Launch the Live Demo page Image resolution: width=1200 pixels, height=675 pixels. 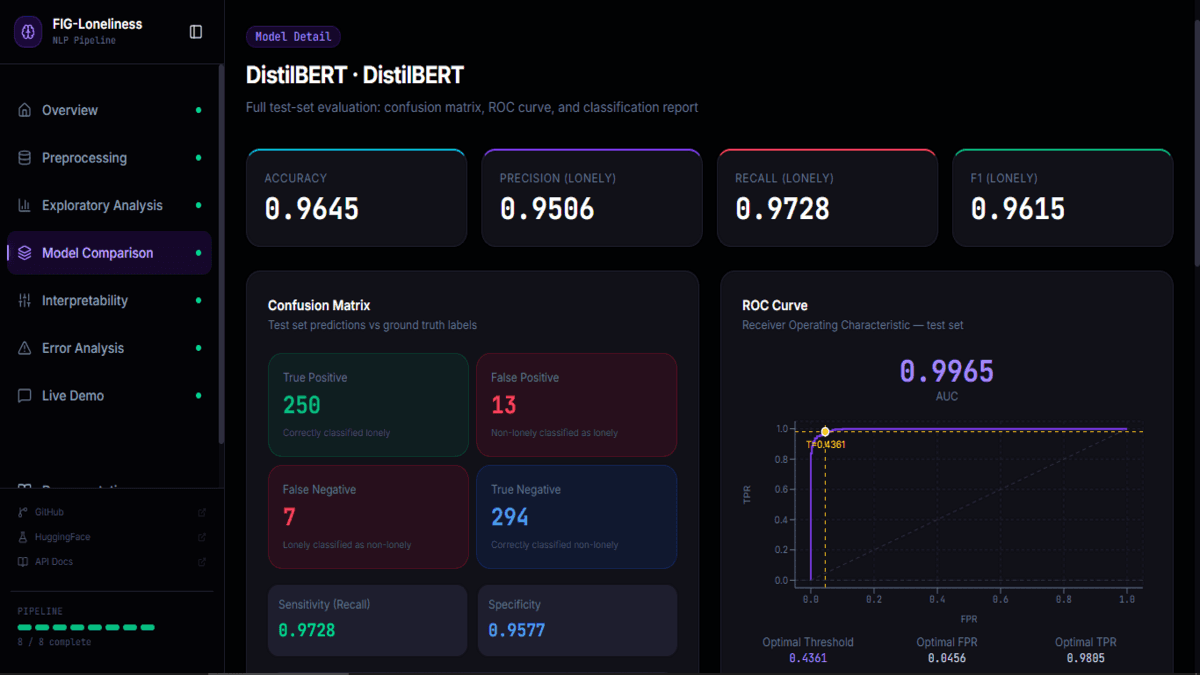pos(109,396)
